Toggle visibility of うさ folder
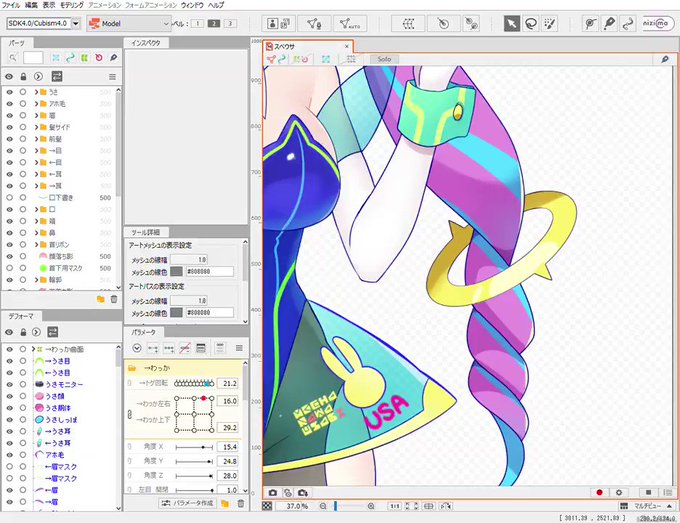 10,92
